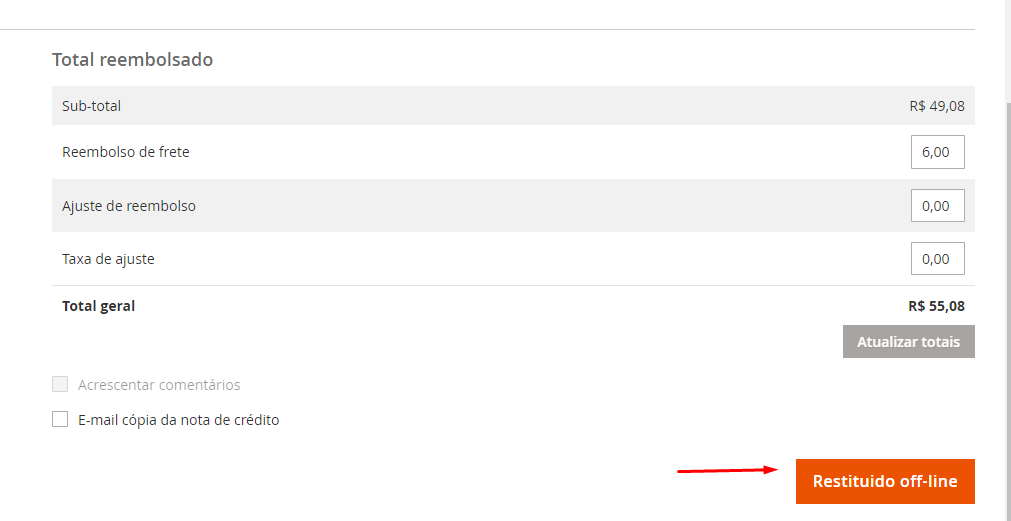The height and width of the screenshot is (521, 1011).
Task: Click the Acrescentar comentários label text
Action: click(x=159, y=385)
